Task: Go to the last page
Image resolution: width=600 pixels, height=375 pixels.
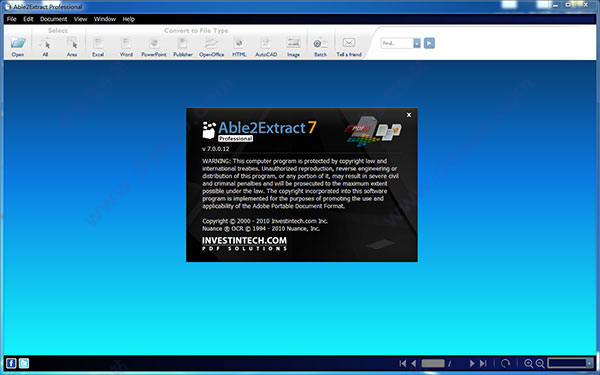Action: tap(483, 363)
